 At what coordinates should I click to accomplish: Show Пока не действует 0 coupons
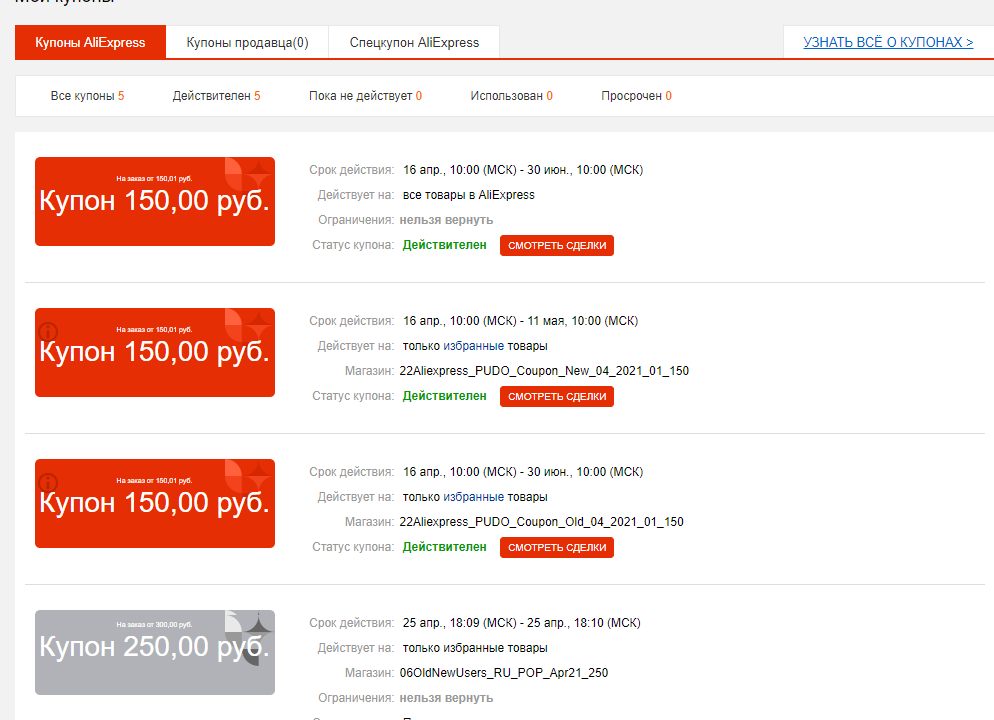pyautogui.click(x=365, y=96)
